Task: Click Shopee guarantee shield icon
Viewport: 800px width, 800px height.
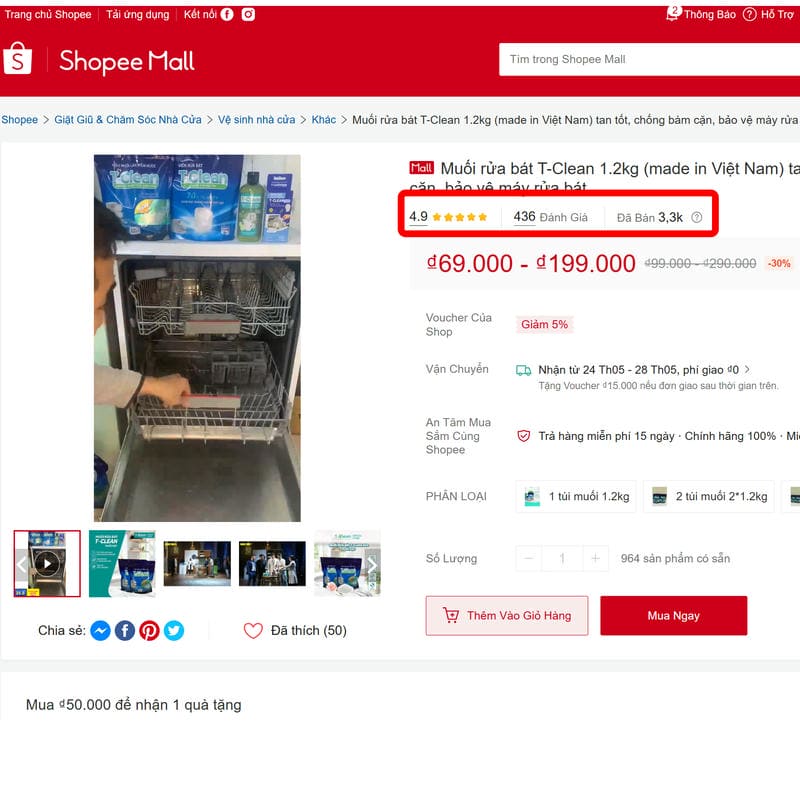Action: tap(523, 436)
